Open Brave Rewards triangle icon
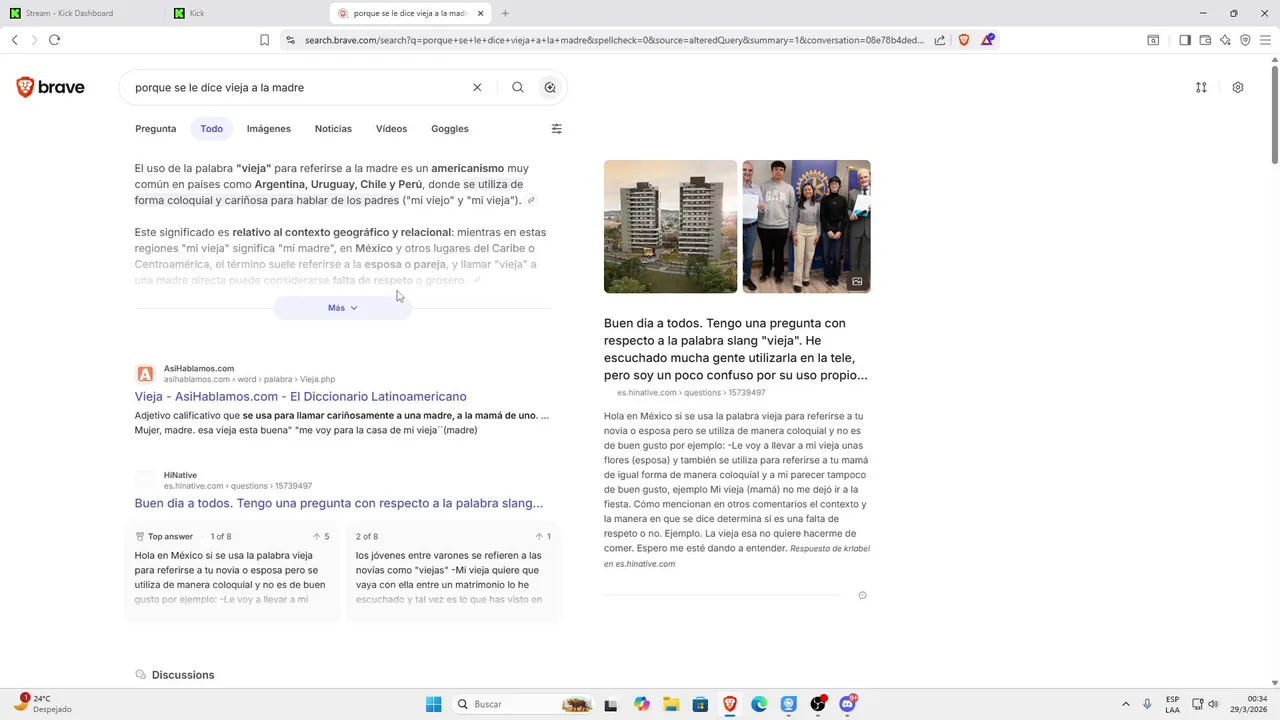The image size is (1280, 720). coord(987,40)
